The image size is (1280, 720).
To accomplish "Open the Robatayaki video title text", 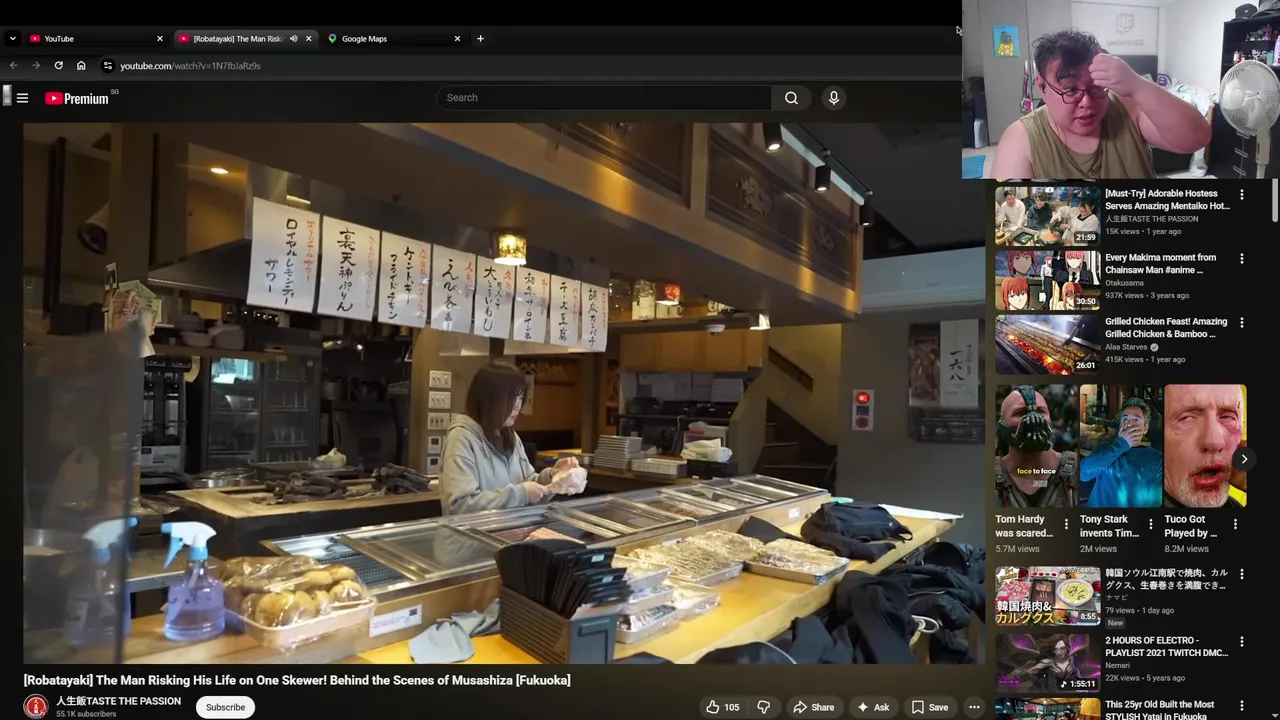I will [297, 680].
